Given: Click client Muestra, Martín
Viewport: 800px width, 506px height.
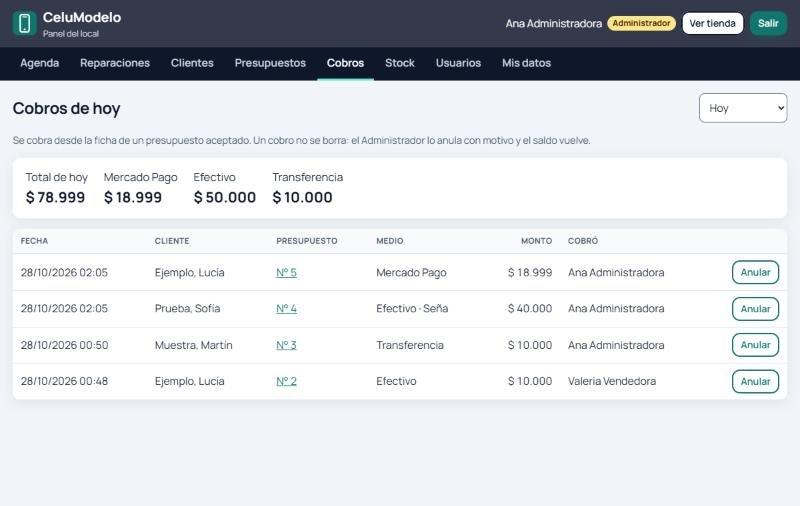Looking at the screenshot, I should point(193,345).
